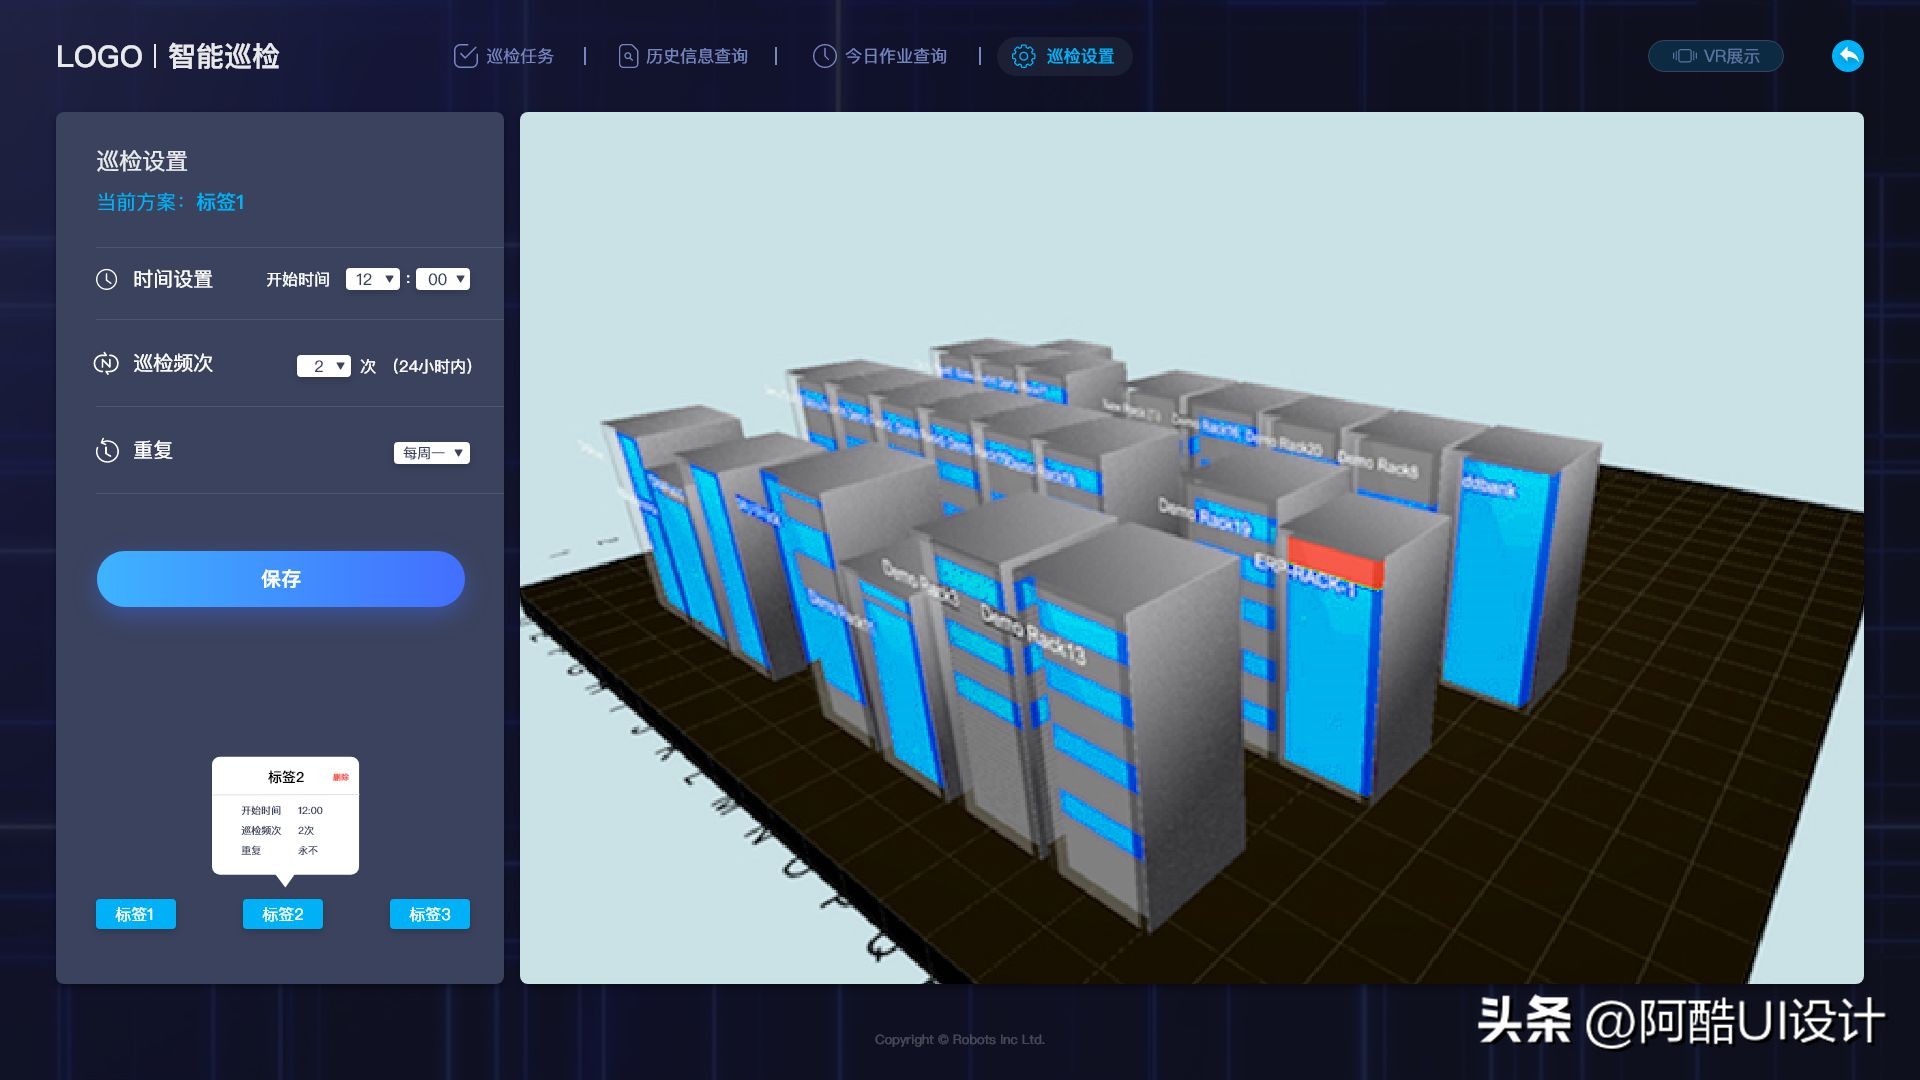Switch to the 历史信息查询 tab
The width and height of the screenshot is (1920, 1080).
click(696, 56)
